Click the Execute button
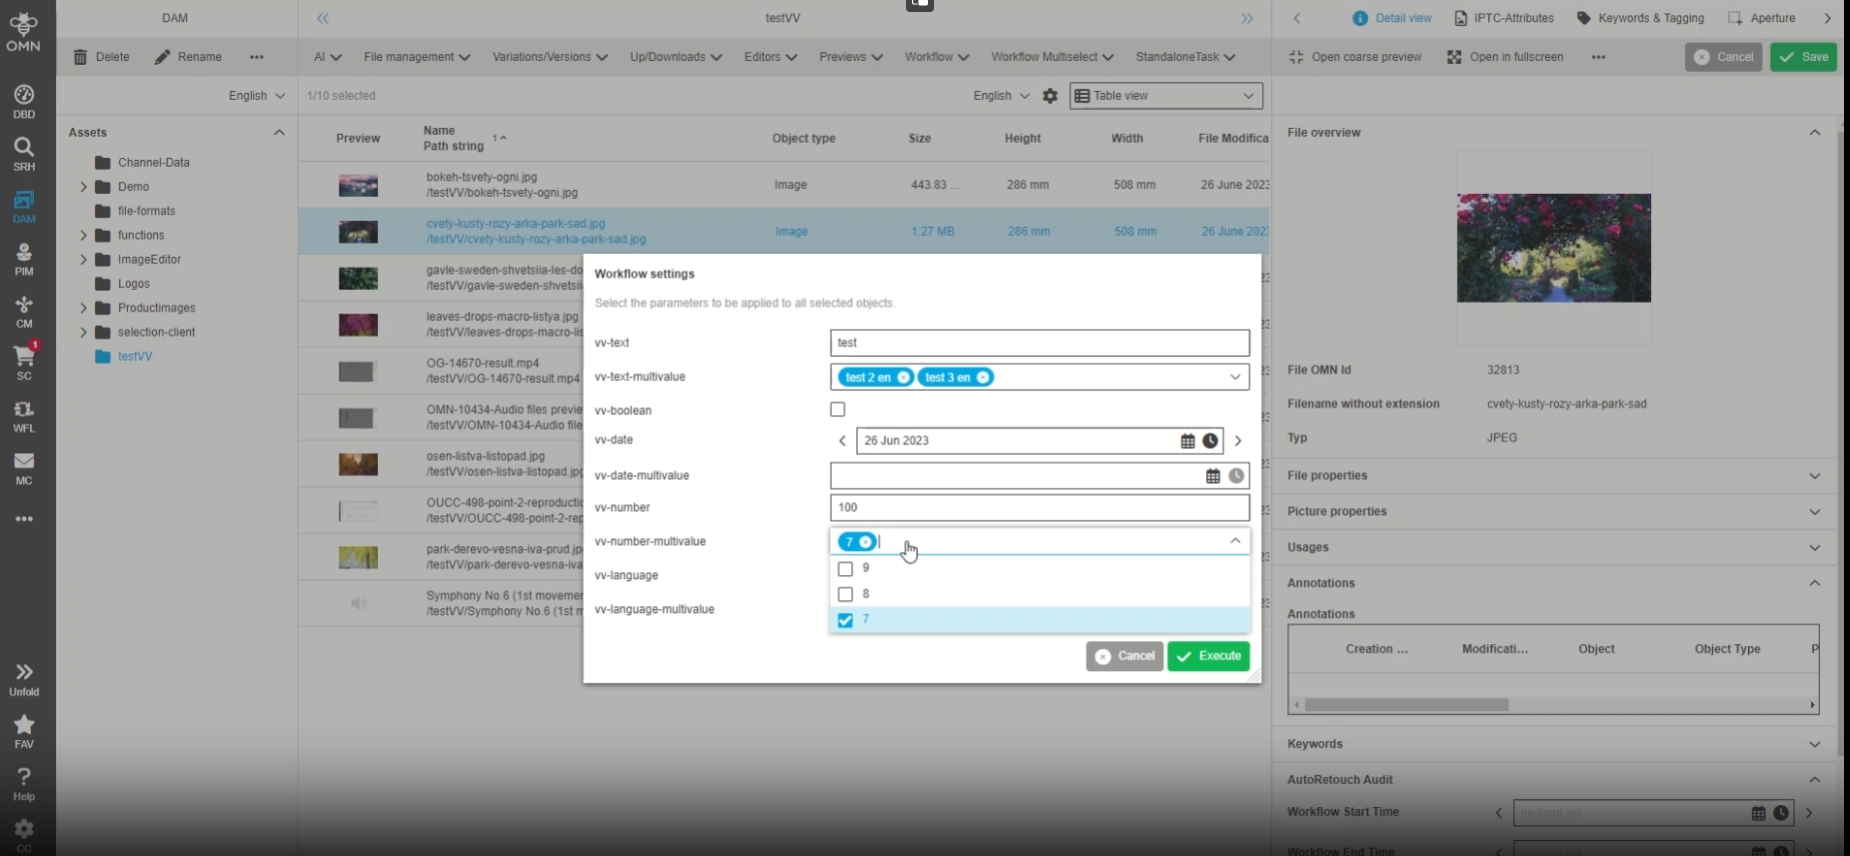1850x856 pixels. (x=1208, y=656)
